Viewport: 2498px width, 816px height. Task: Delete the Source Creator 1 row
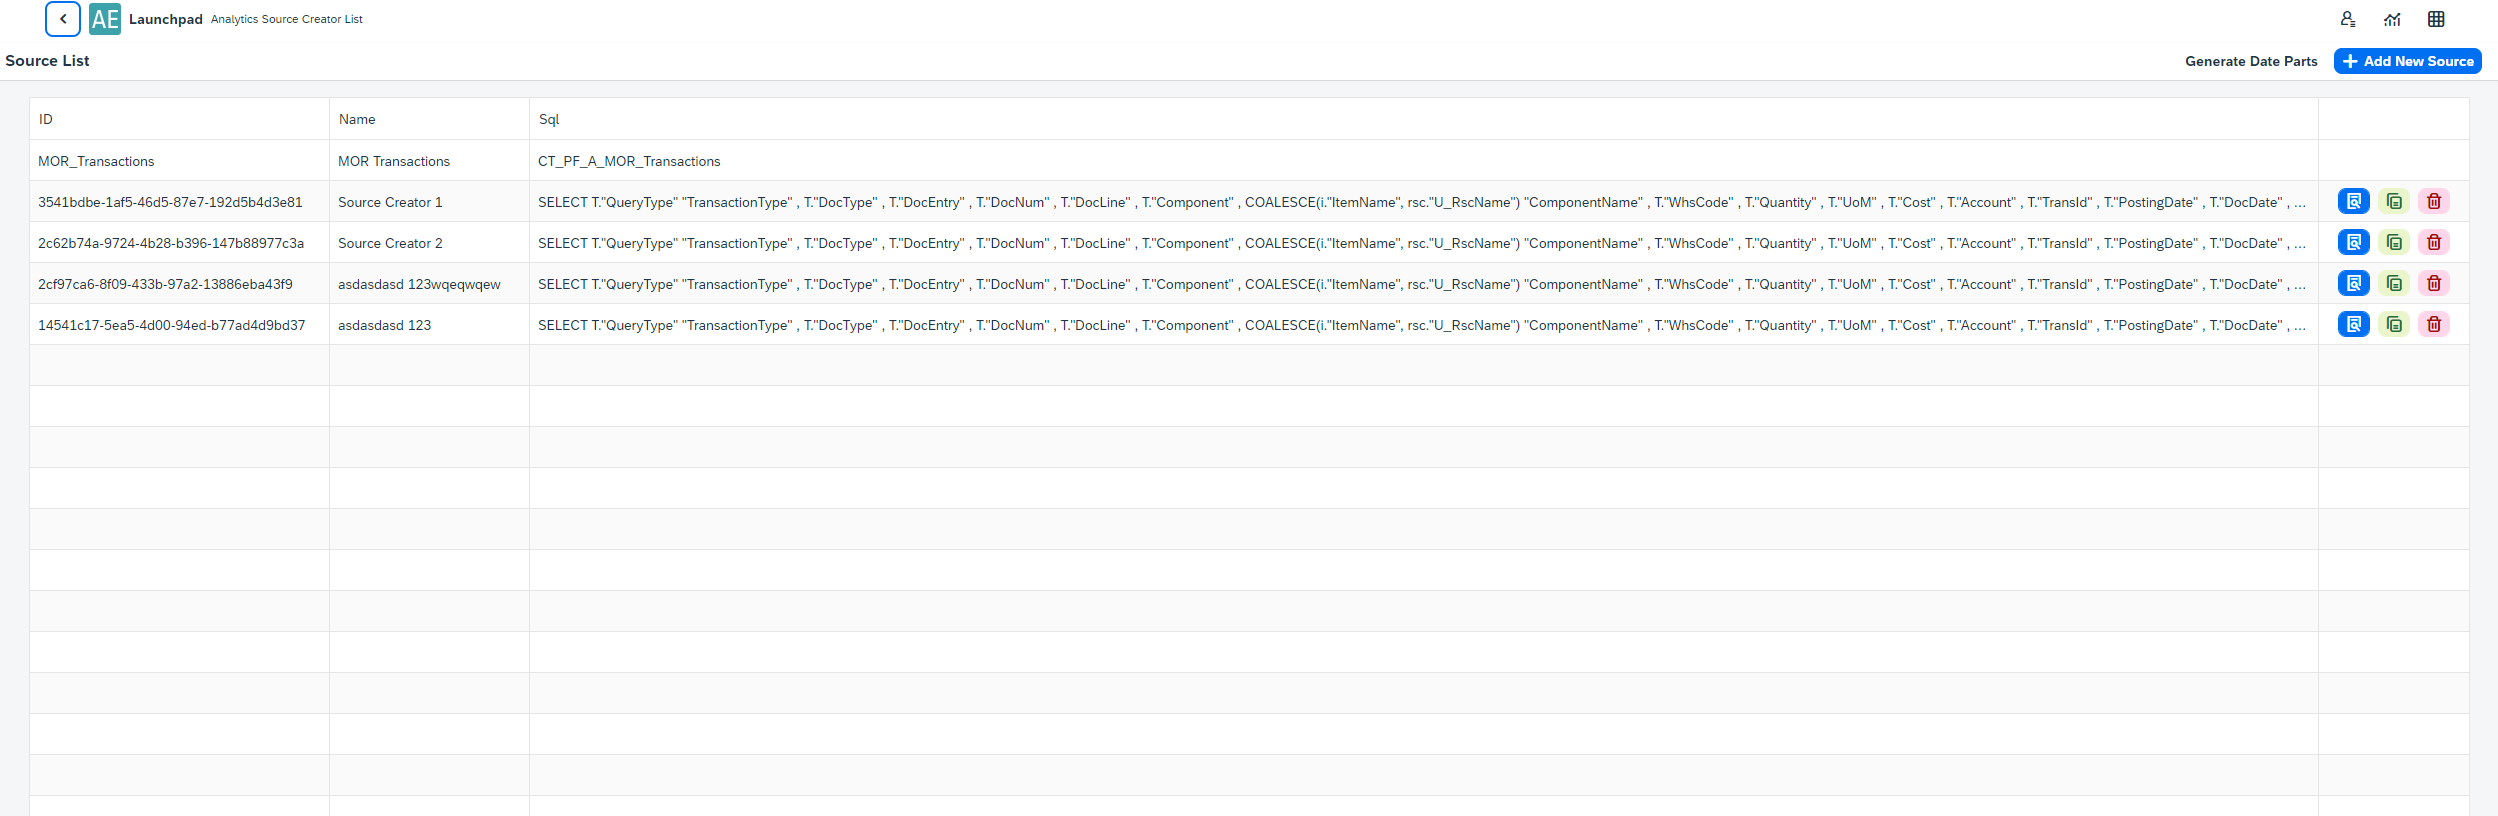tap(2434, 202)
